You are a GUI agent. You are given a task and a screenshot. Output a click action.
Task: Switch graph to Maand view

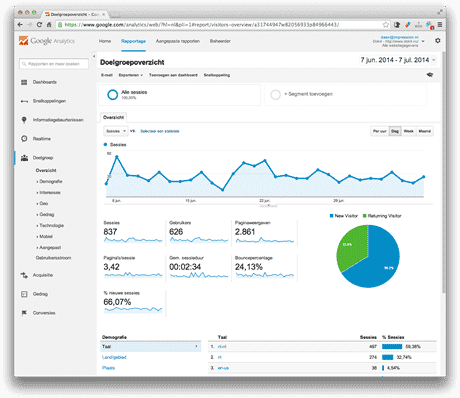pyautogui.click(x=425, y=131)
